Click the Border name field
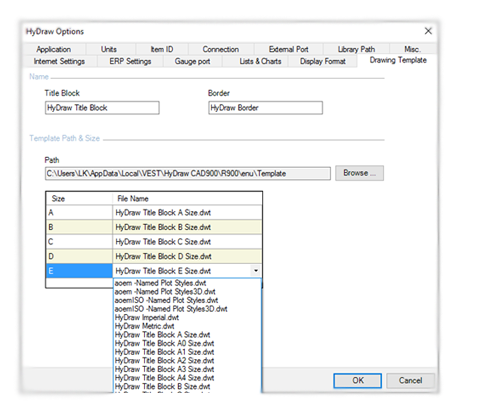490x420 pixels. pos(266,108)
